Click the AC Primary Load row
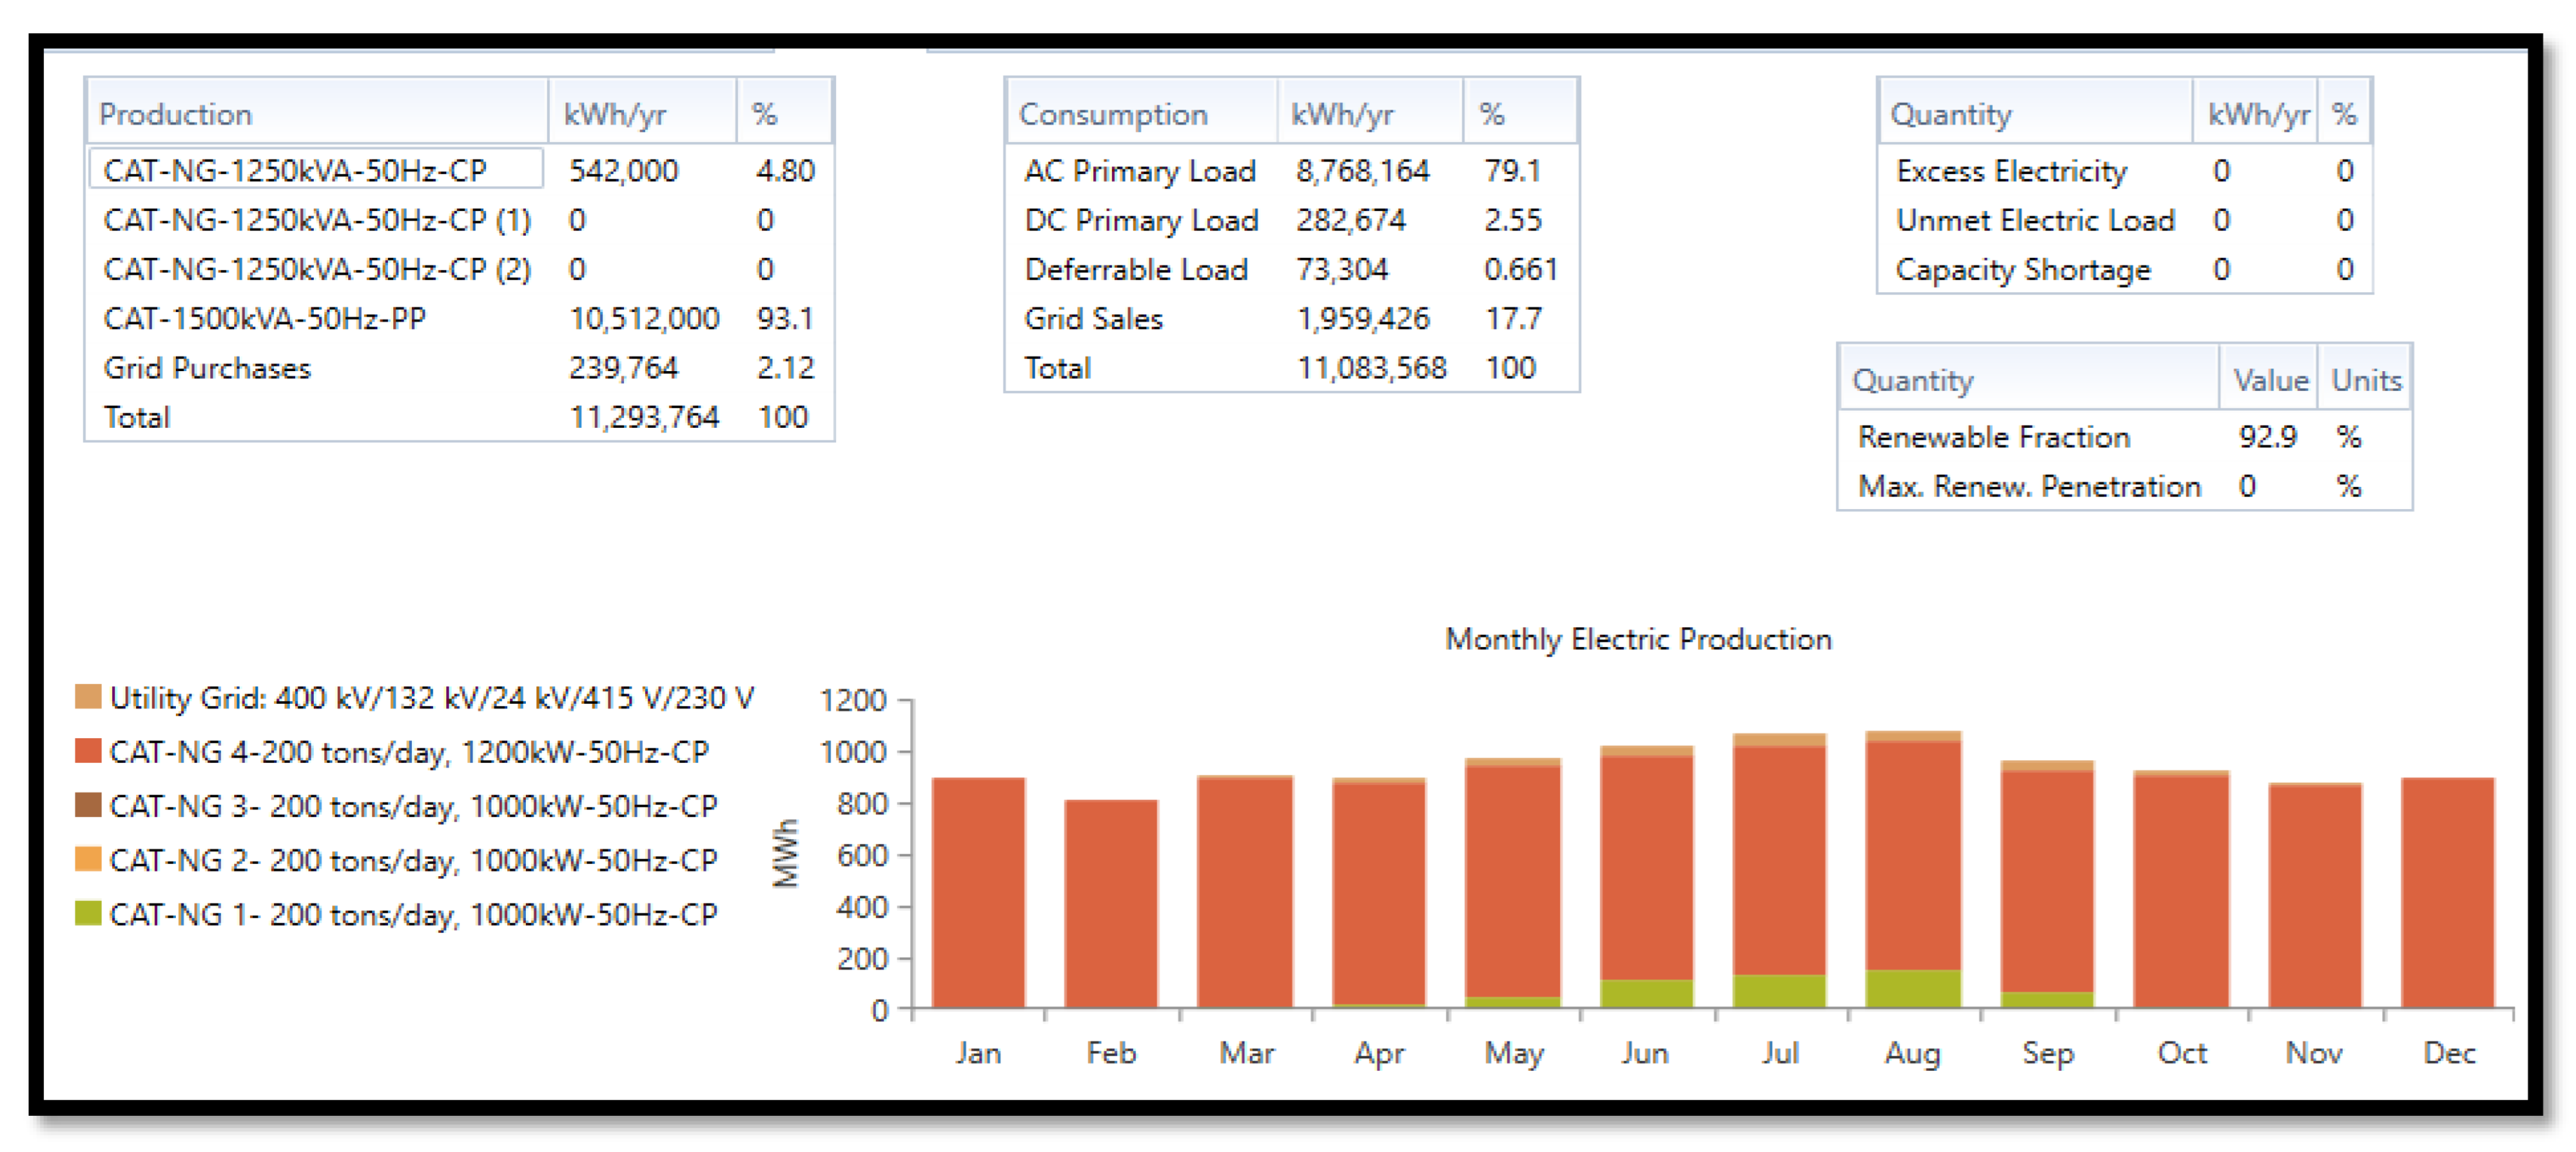2576x1152 pixels. tap(1139, 170)
